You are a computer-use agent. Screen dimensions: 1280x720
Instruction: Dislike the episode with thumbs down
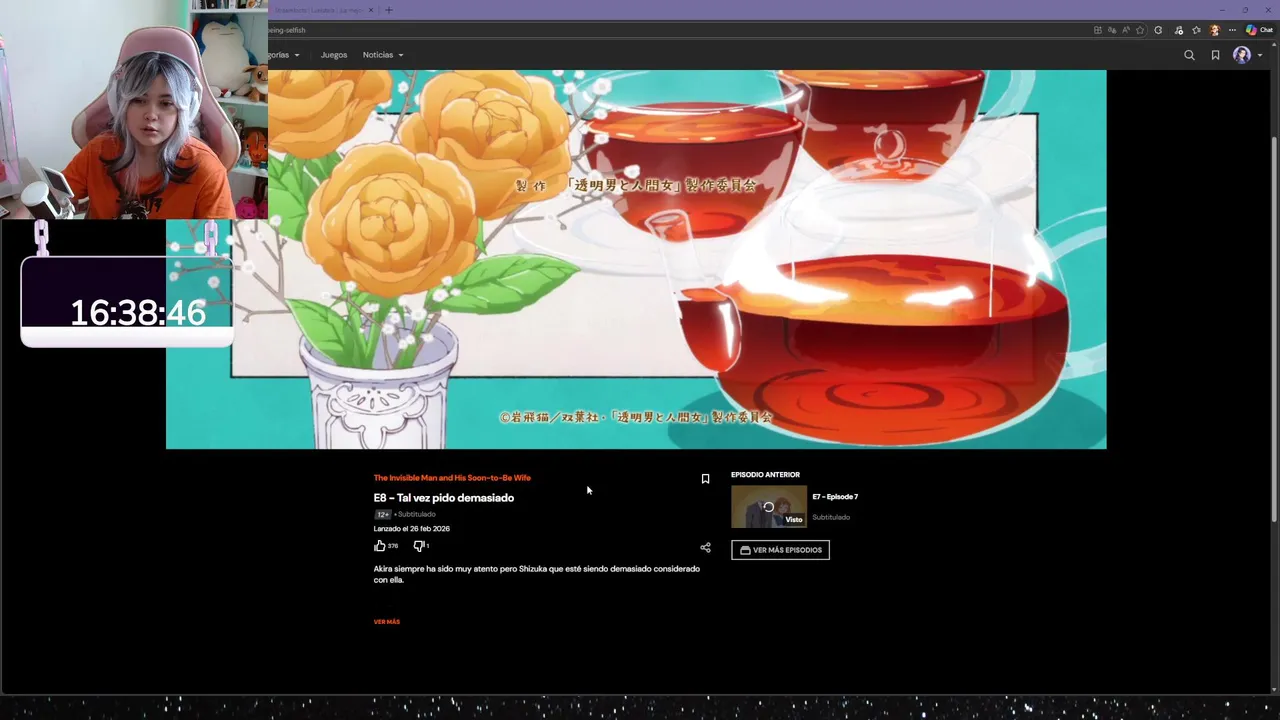[419, 546]
